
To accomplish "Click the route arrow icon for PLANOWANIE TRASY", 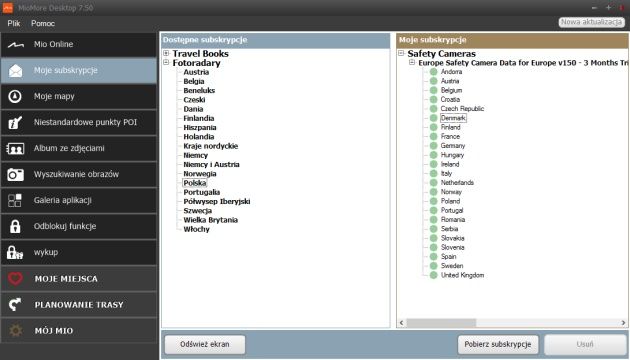I will click(15, 305).
